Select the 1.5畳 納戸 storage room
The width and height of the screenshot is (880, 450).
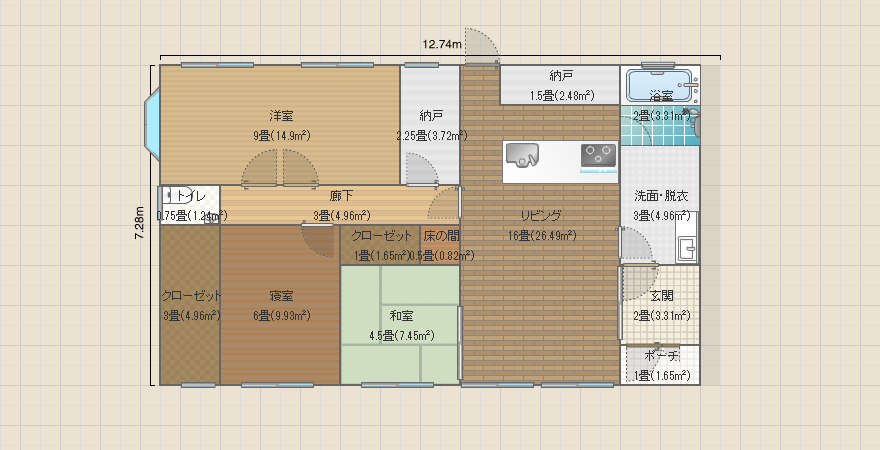pos(560,85)
